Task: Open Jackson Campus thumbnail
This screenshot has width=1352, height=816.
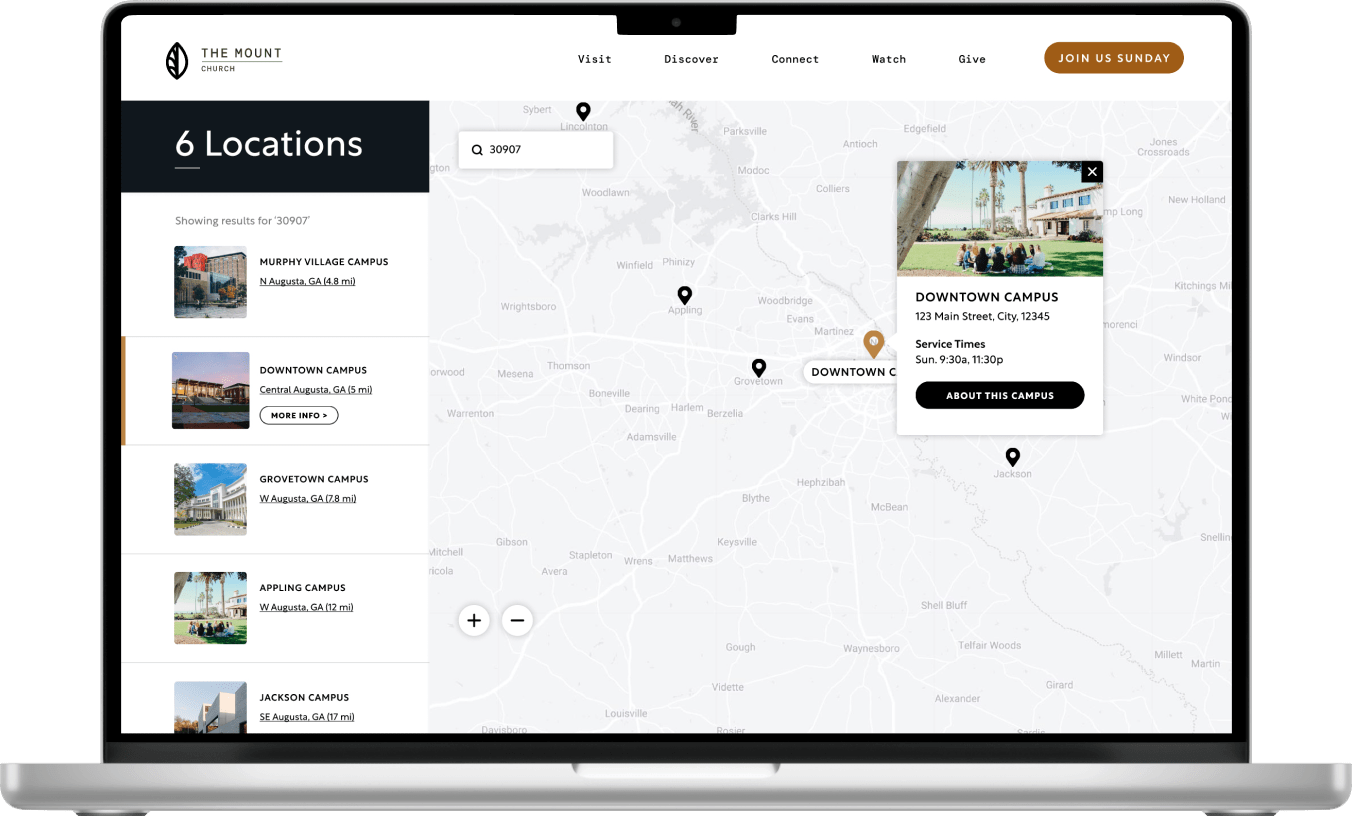Action: coord(210,708)
